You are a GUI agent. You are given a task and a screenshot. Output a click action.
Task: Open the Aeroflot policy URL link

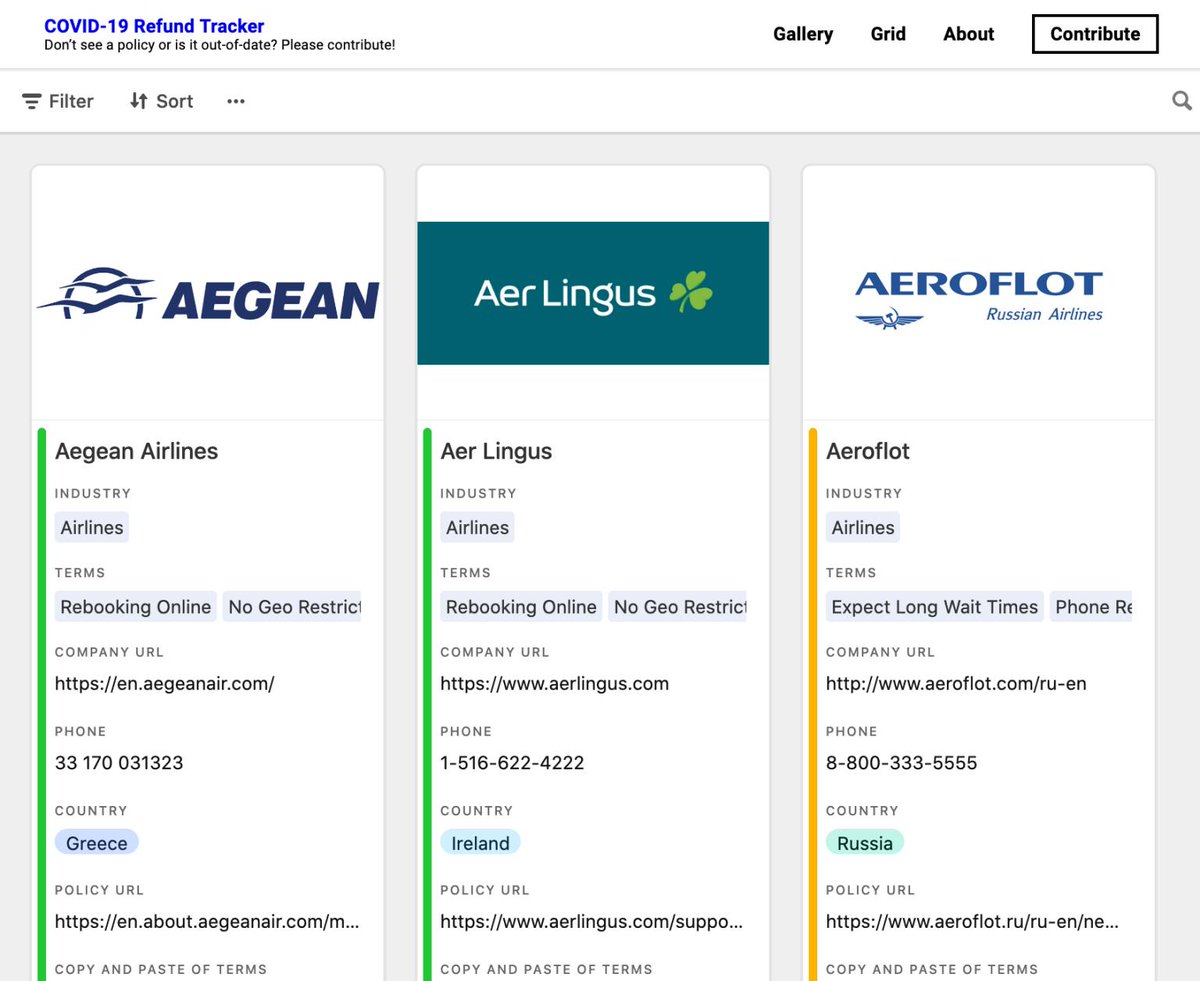[973, 922]
